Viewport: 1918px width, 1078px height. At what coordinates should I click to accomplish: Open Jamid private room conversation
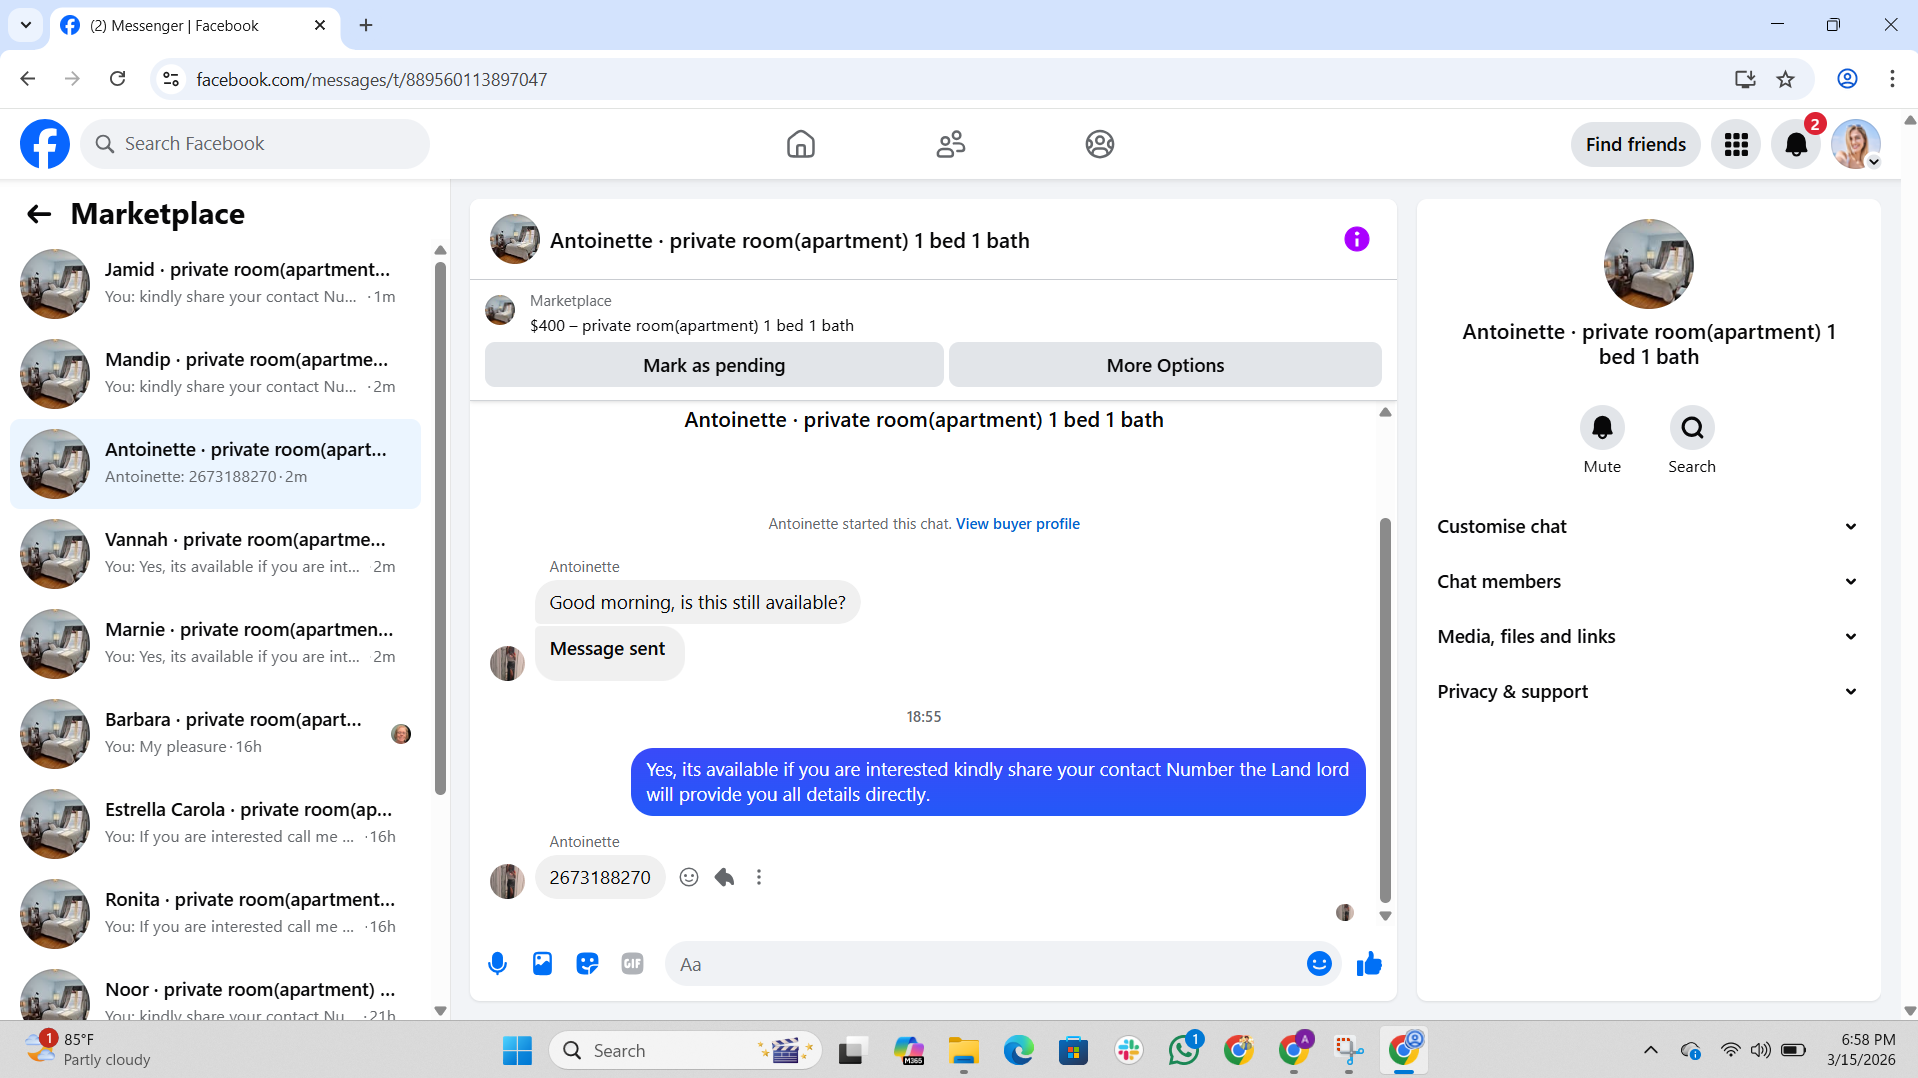click(215, 284)
